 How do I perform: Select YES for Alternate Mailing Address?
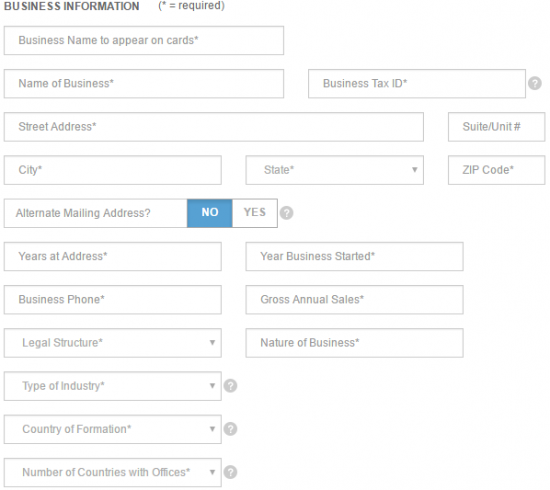coord(255,213)
